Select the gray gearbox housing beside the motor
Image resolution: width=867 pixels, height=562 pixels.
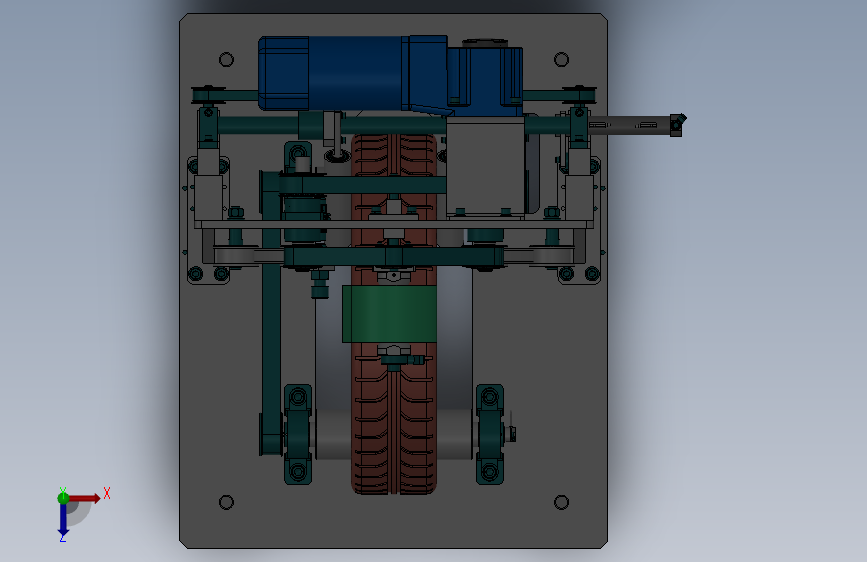pyautogui.click(x=485, y=168)
